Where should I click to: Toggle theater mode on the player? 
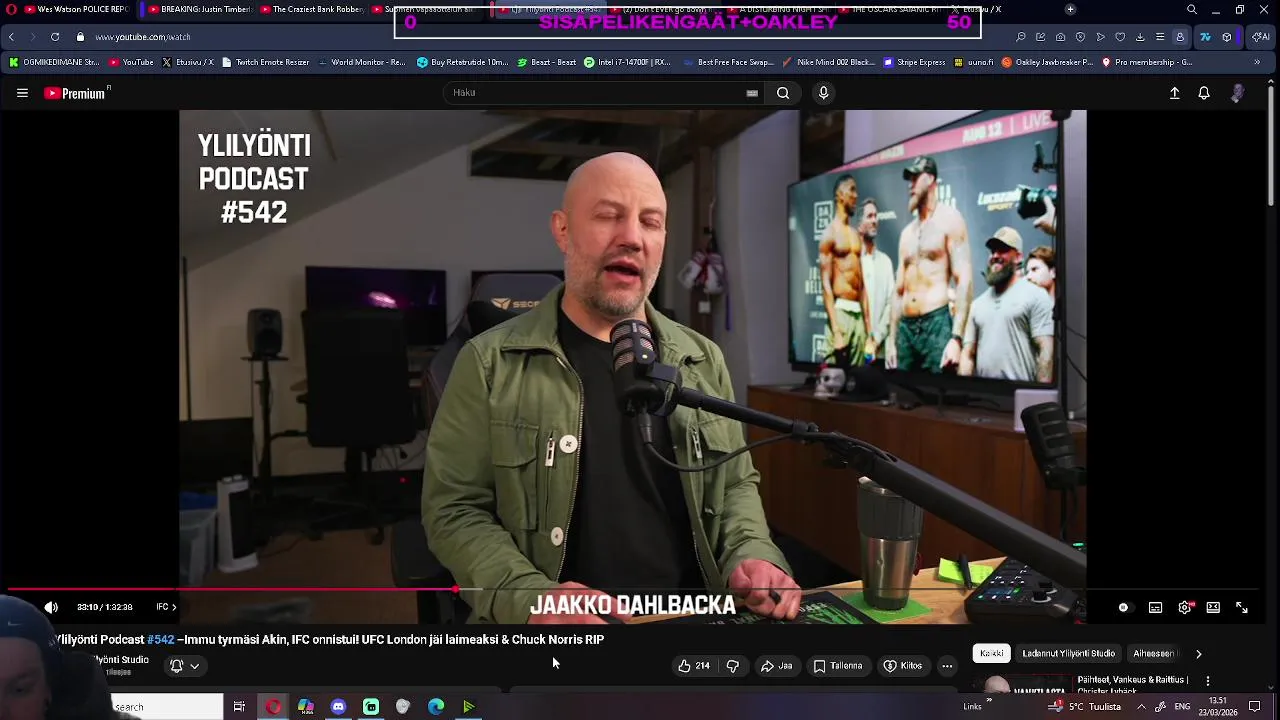pyautogui.click(x=1213, y=607)
